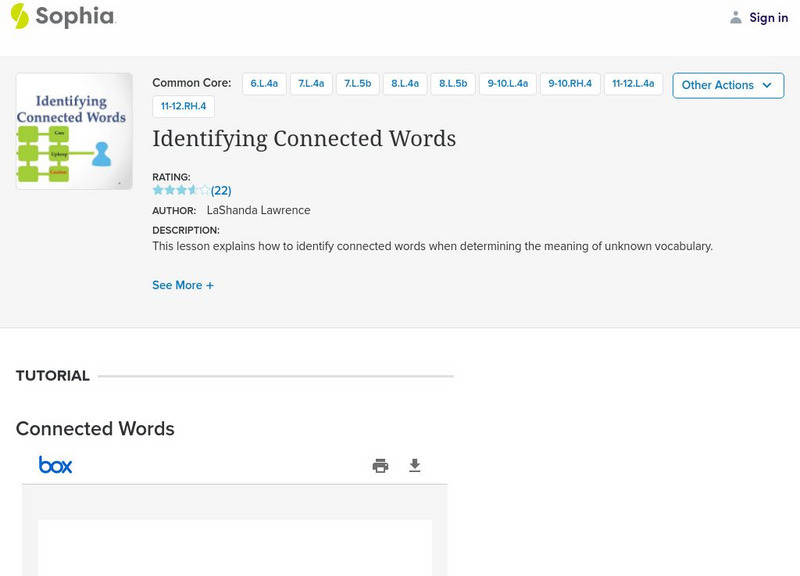The height and width of the screenshot is (576, 800).
Task: Click the 11-12.RH.4 standard tag
Action: (183, 106)
